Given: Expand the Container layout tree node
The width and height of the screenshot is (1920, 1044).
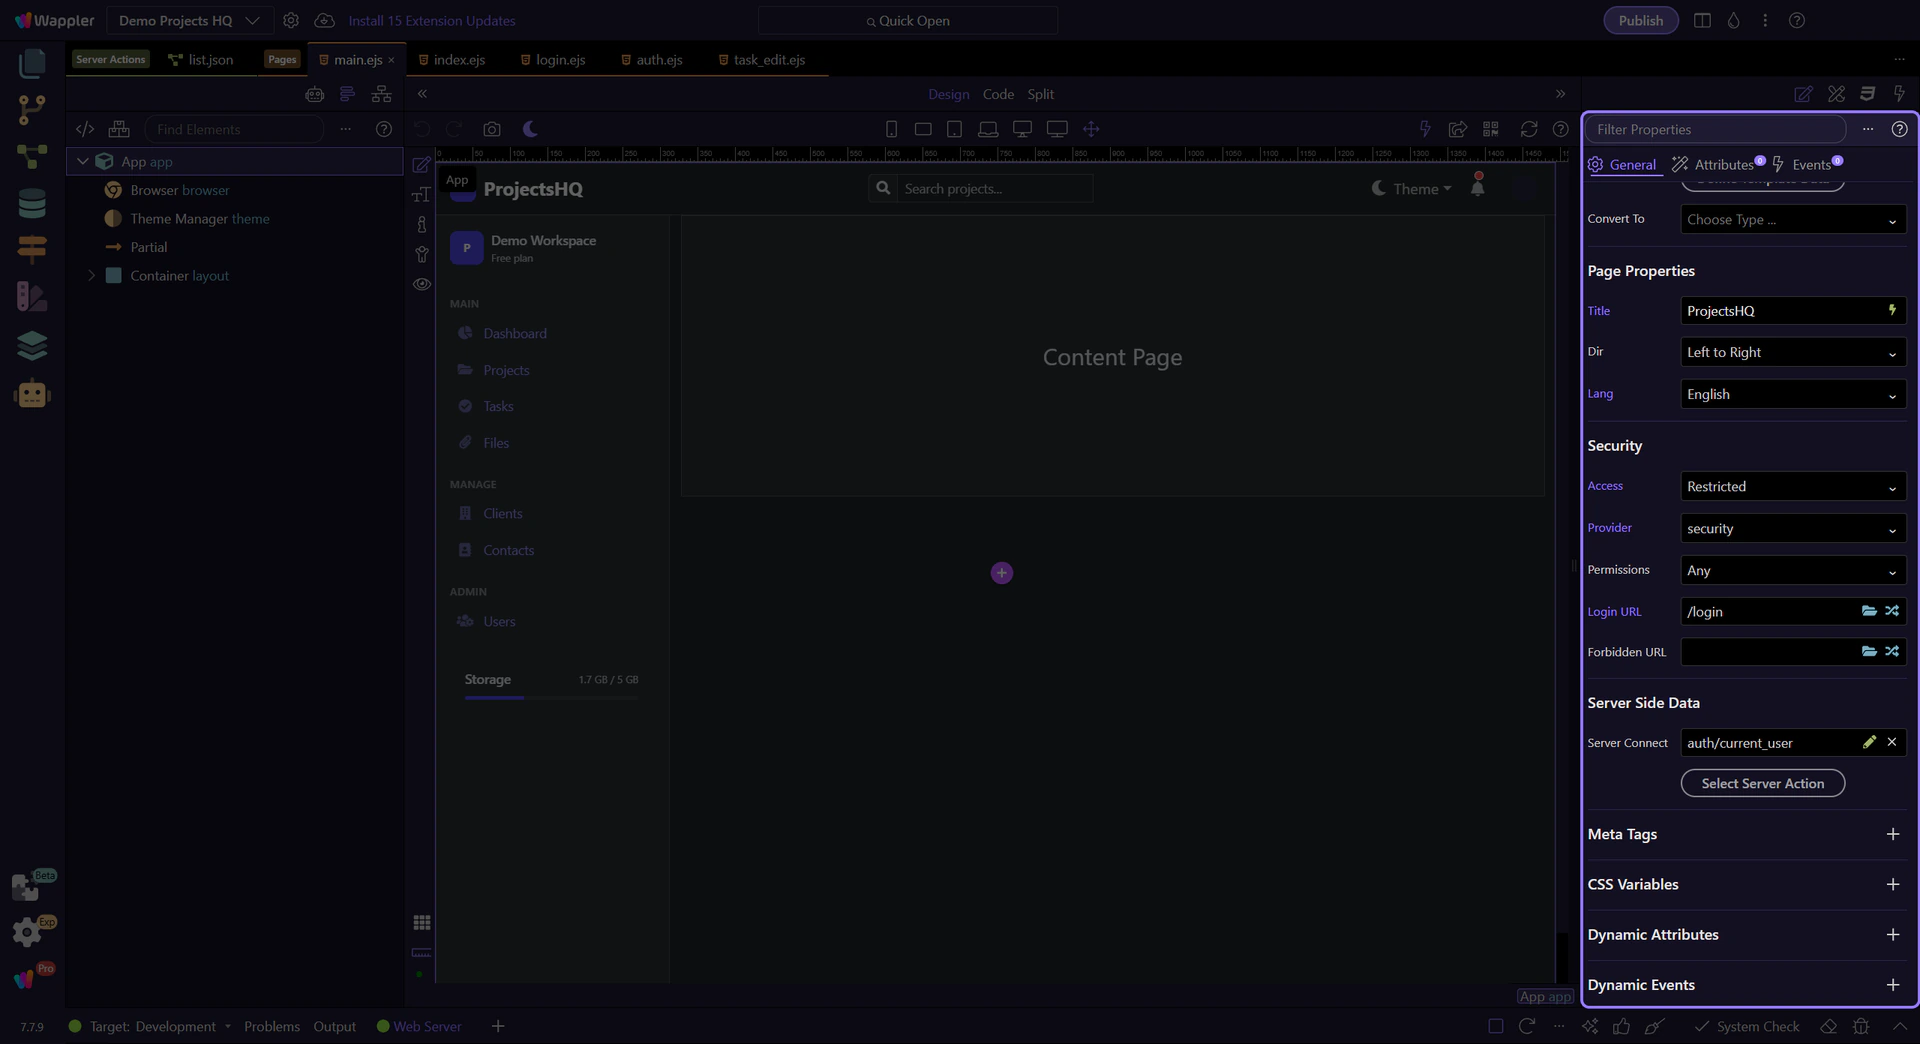Looking at the screenshot, I should click(91, 276).
